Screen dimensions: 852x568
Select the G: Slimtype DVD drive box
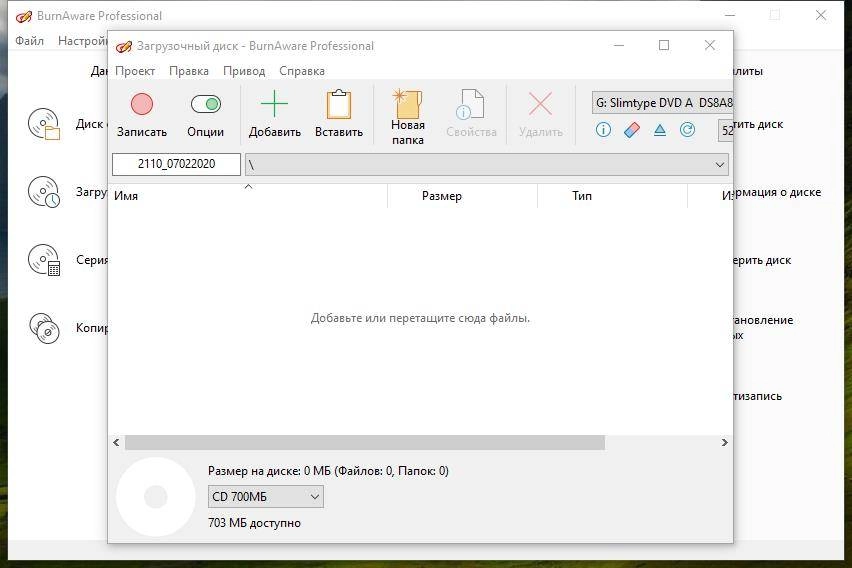coord(662,103)
